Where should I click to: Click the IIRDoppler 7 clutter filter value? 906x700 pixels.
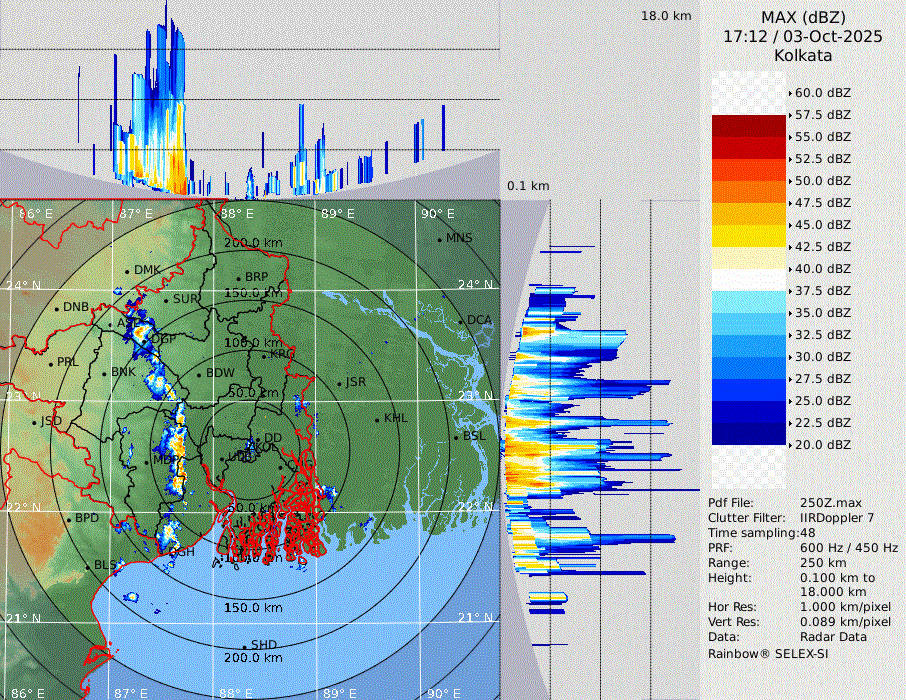(x=837, y=518)
